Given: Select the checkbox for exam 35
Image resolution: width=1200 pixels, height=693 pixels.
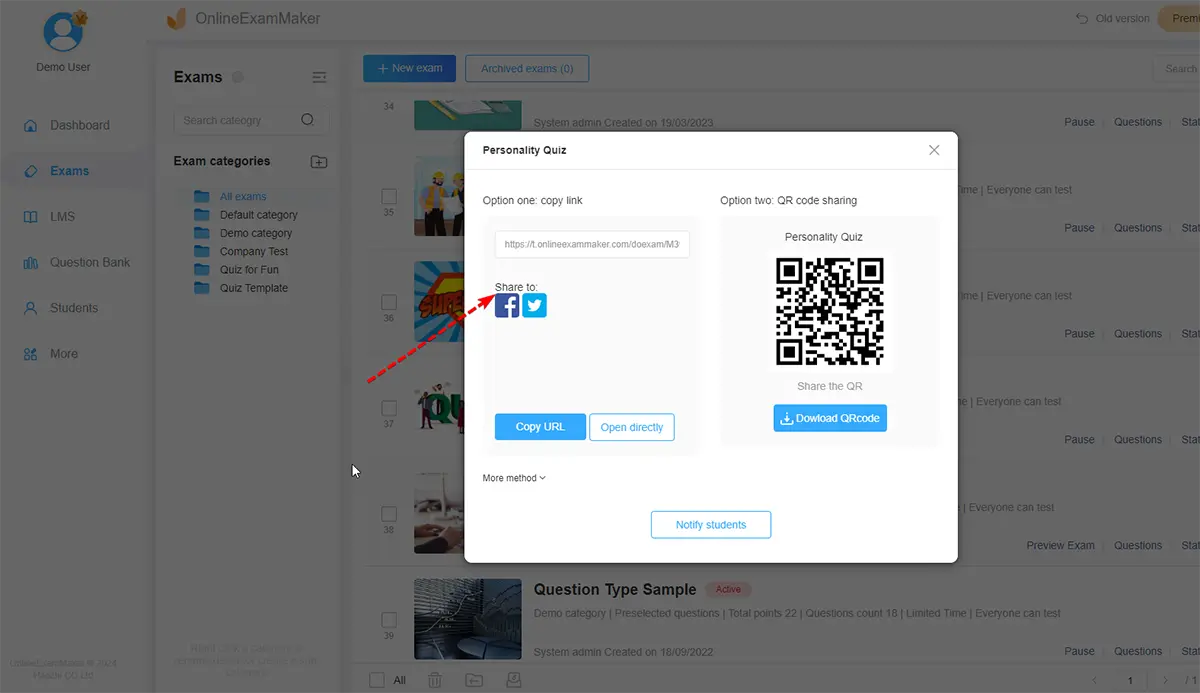Looking at the screenshot, I should coord(389,196).
